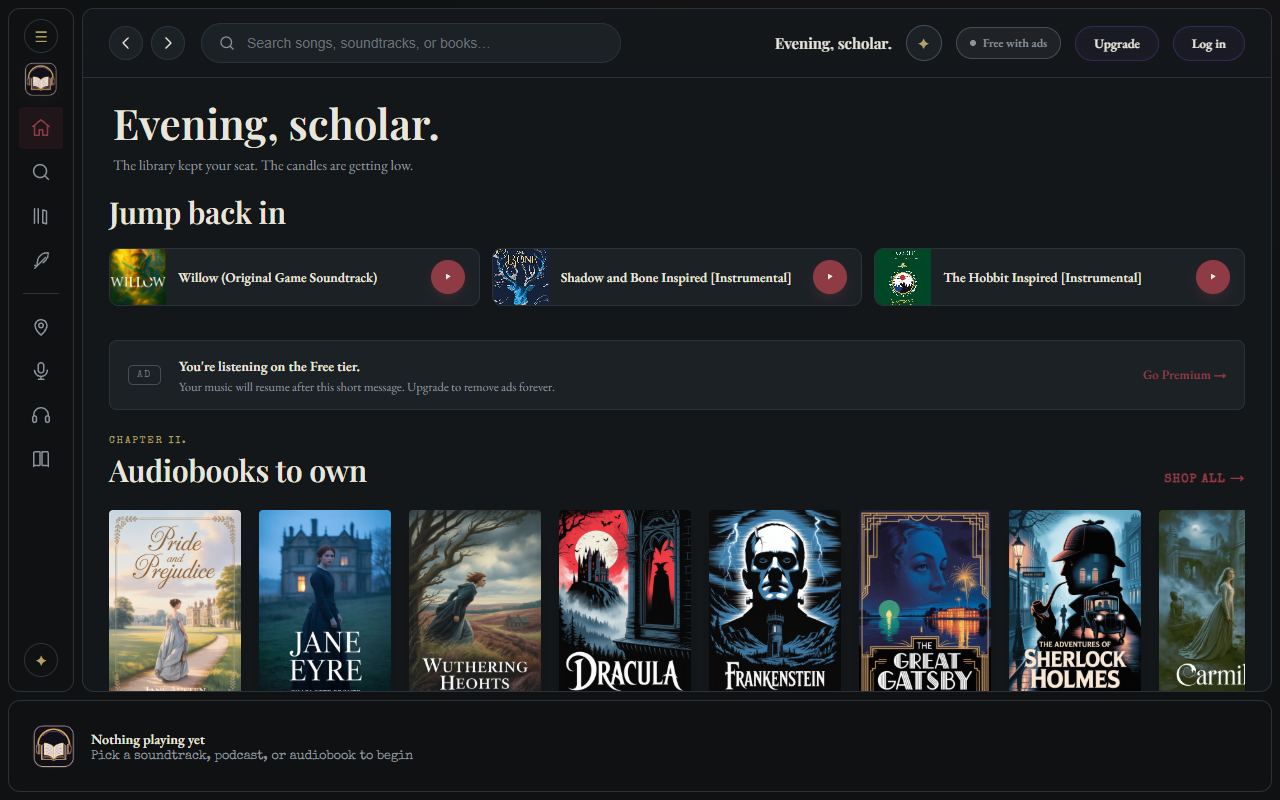Click the large 'Evening, scholar.' page heading
This screenshot has height=800, width=1280.
coord(277,125)
